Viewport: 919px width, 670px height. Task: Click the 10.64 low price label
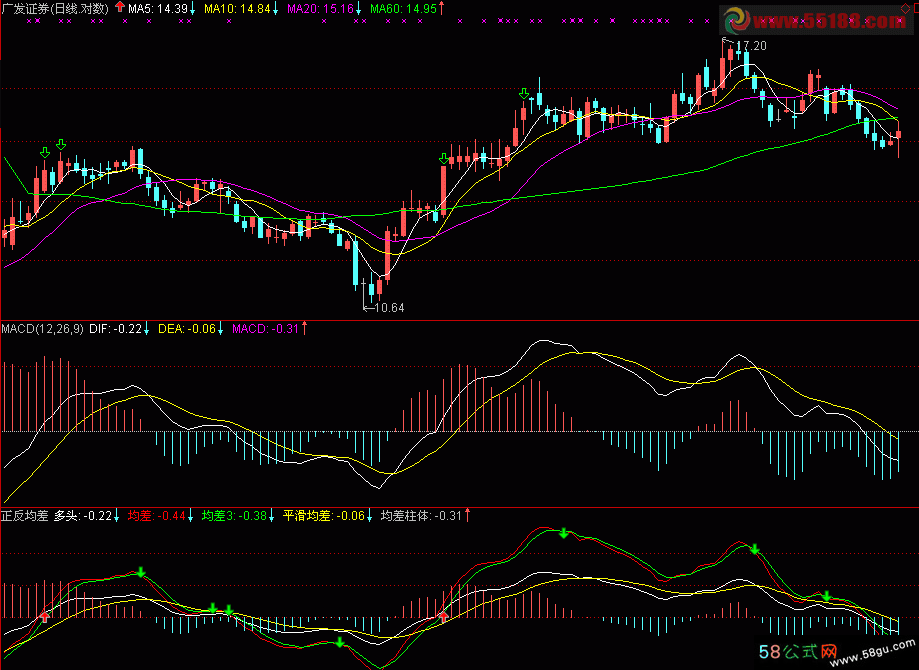coord(388,308)
